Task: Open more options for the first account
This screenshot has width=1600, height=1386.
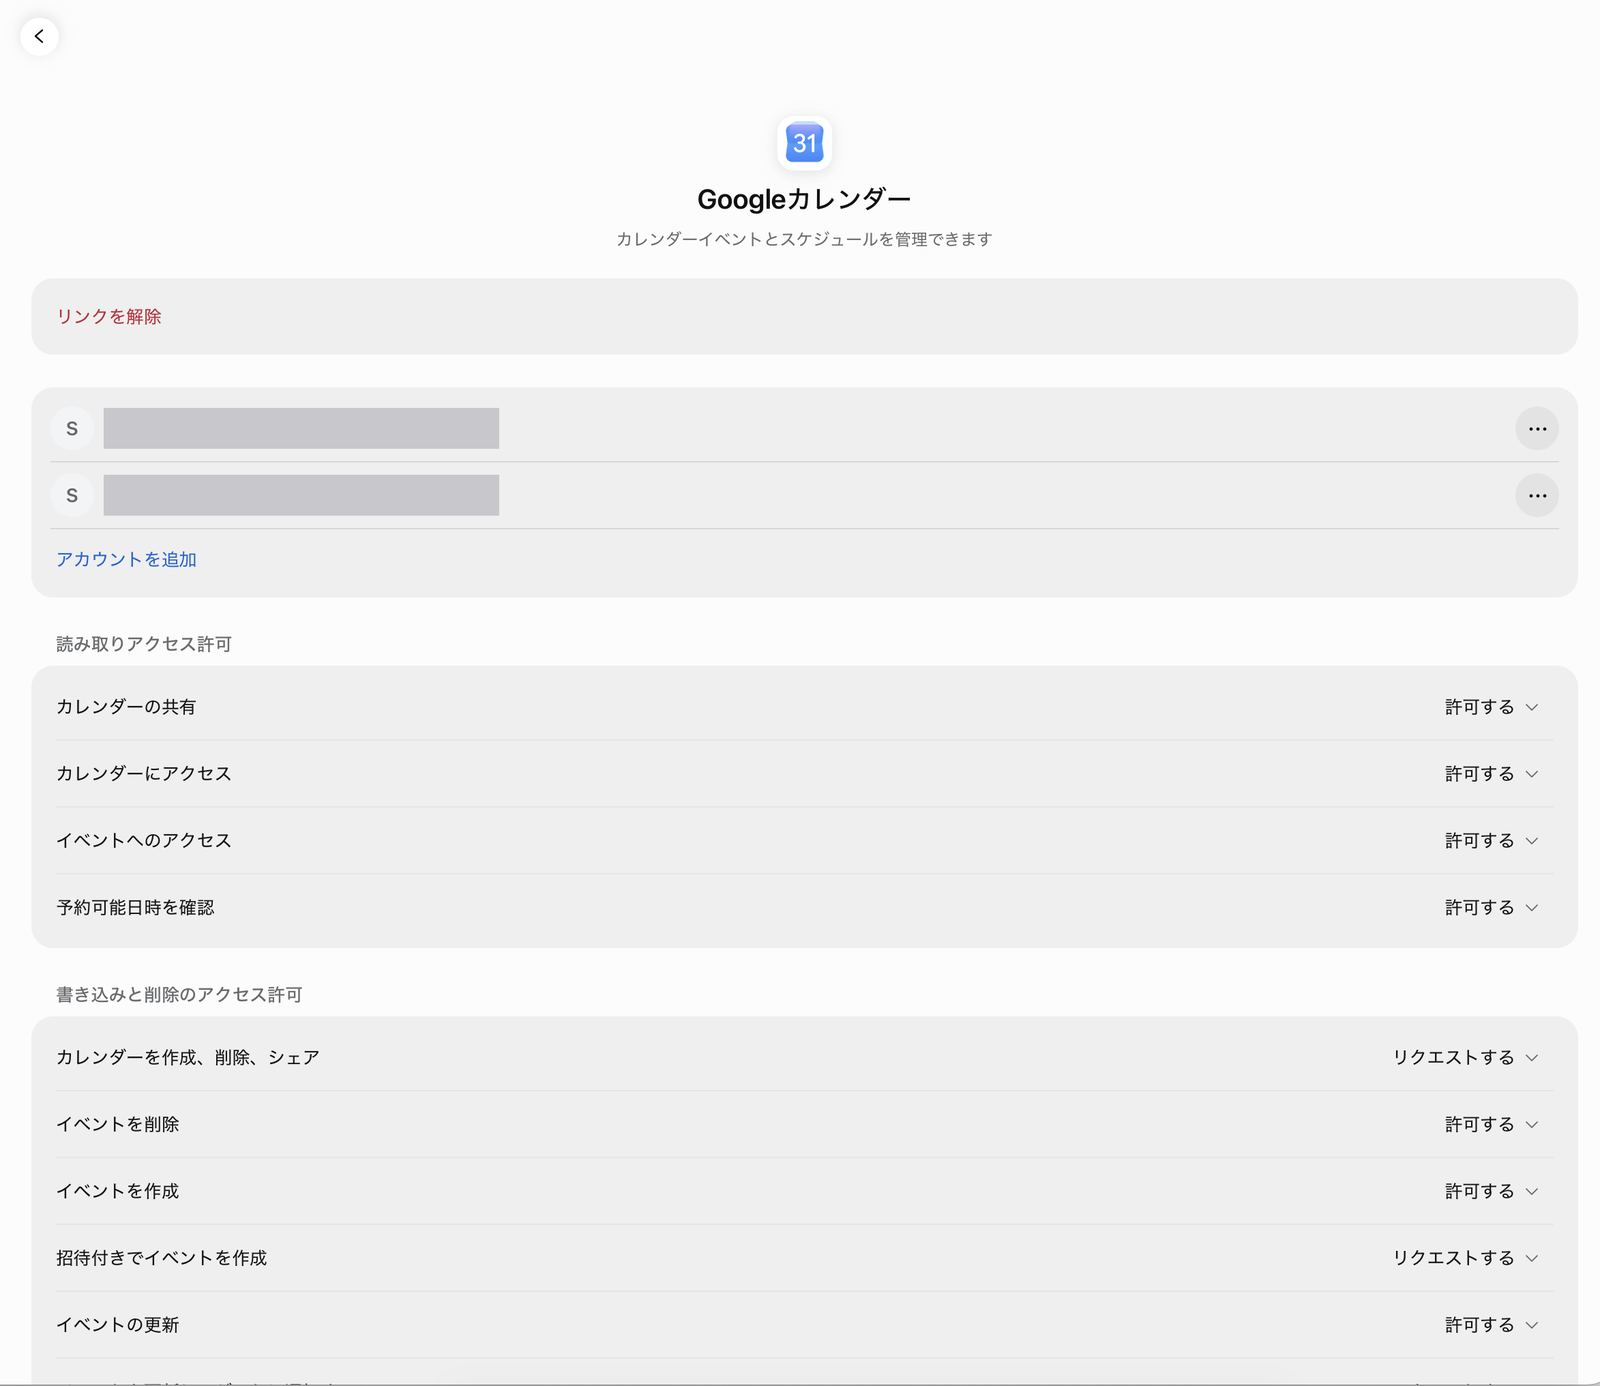Action: coord(1537,429)
